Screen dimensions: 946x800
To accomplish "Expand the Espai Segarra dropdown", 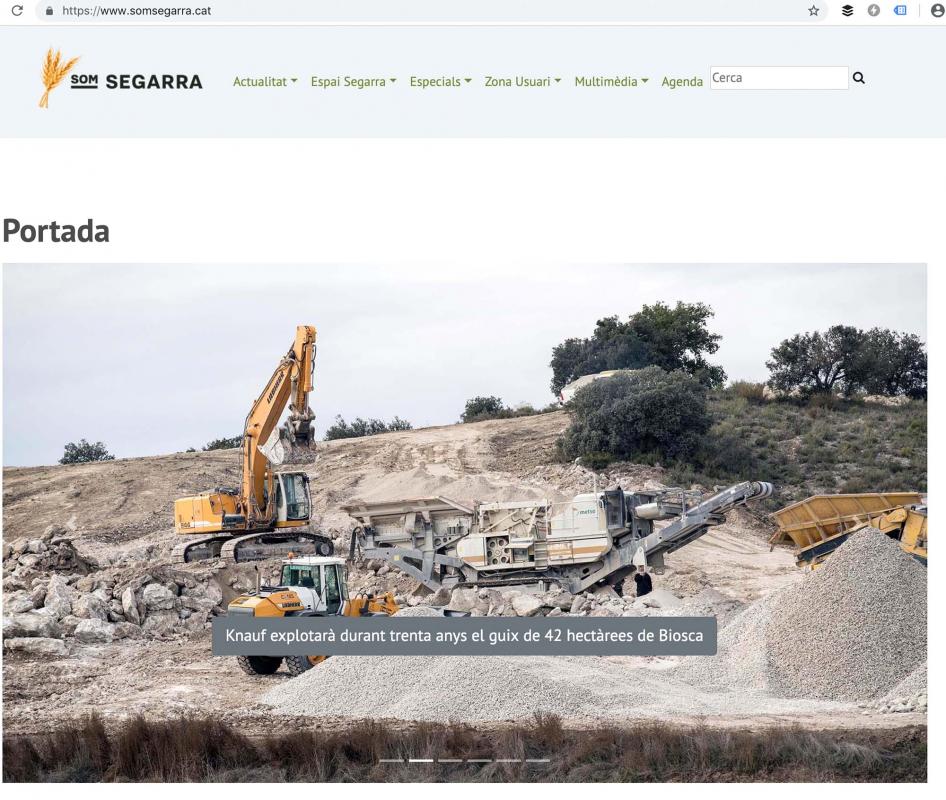I will click(x=353, y=82).
